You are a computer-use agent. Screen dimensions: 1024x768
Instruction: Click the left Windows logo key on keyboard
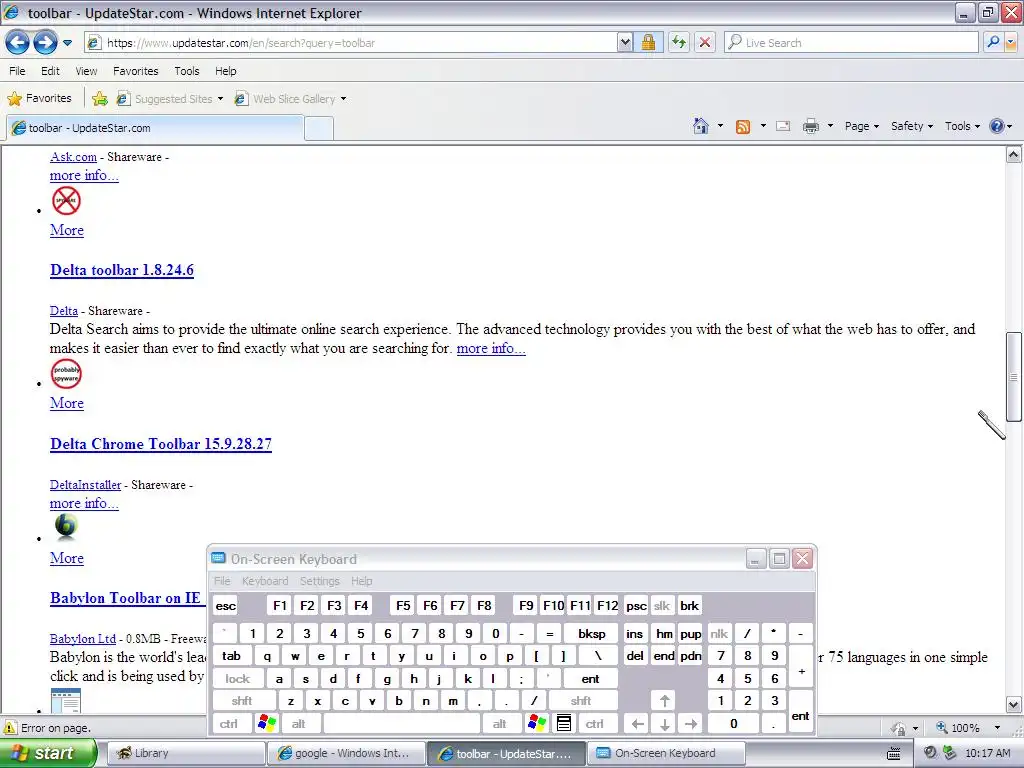(267, 724)
